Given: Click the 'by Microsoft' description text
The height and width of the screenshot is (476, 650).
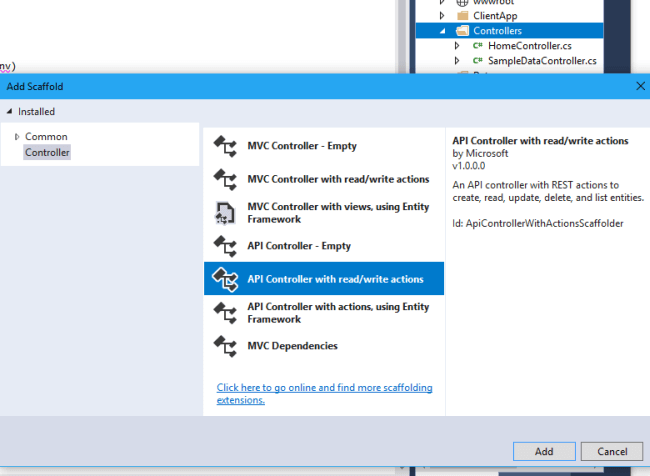Looking at the screenshot, I should point(480,153).
